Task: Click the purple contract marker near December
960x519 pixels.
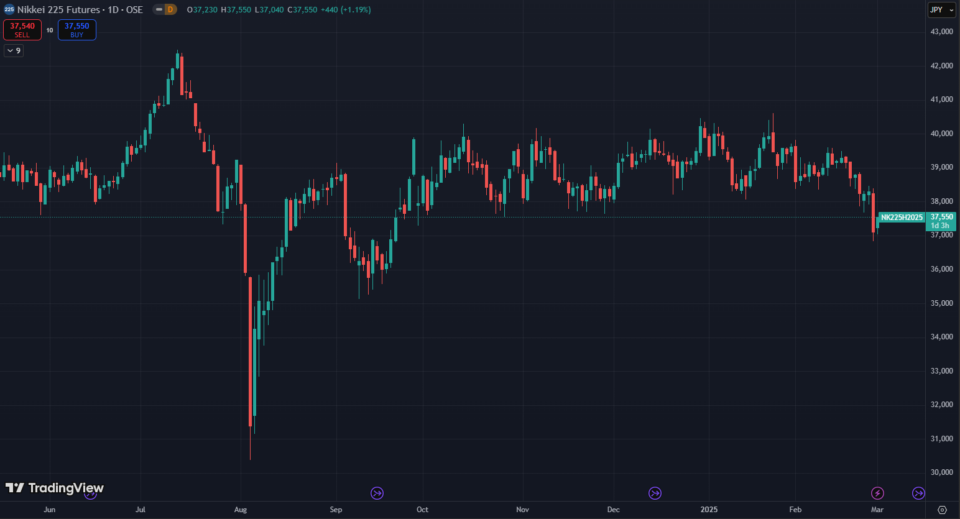Action: (655, 493)
